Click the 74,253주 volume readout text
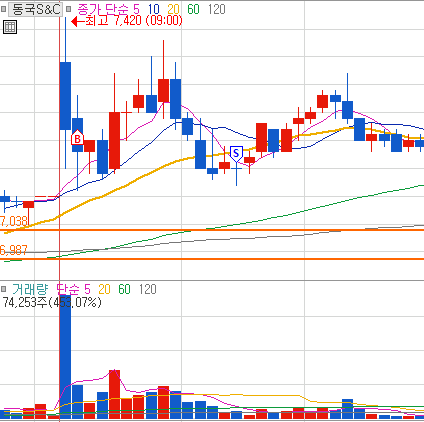Image resolution: width=424 pixels, height=422 pixels. pyautogui.click(x=25, y=302)
